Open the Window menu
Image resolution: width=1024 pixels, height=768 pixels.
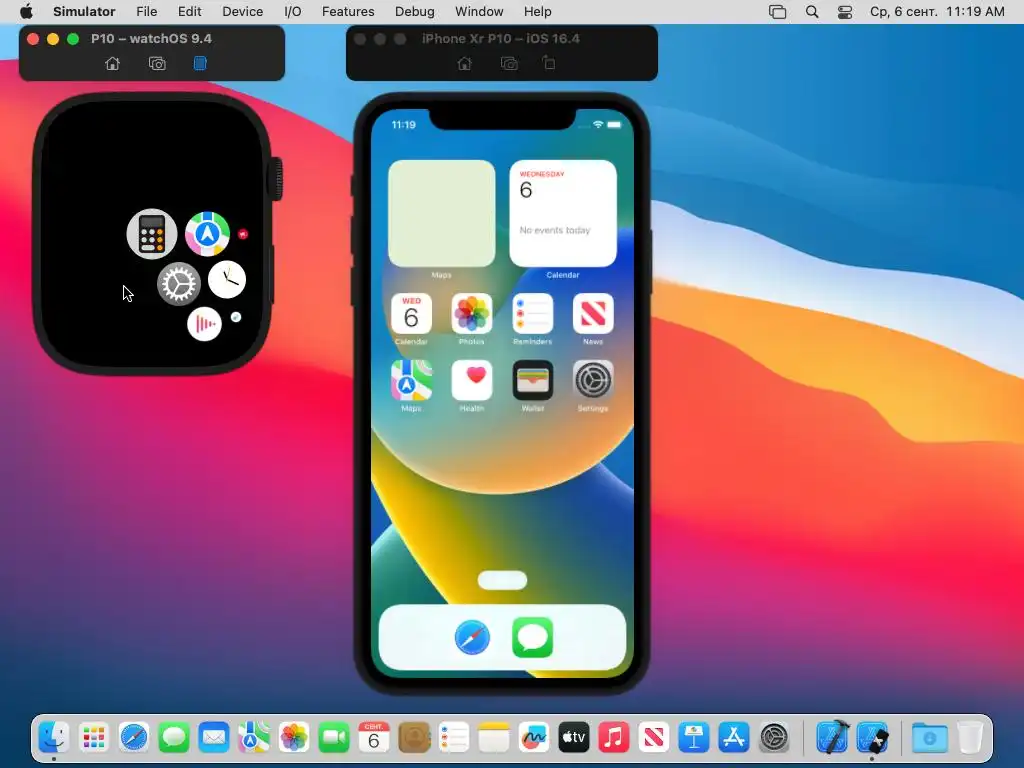[x=479, y=12]
